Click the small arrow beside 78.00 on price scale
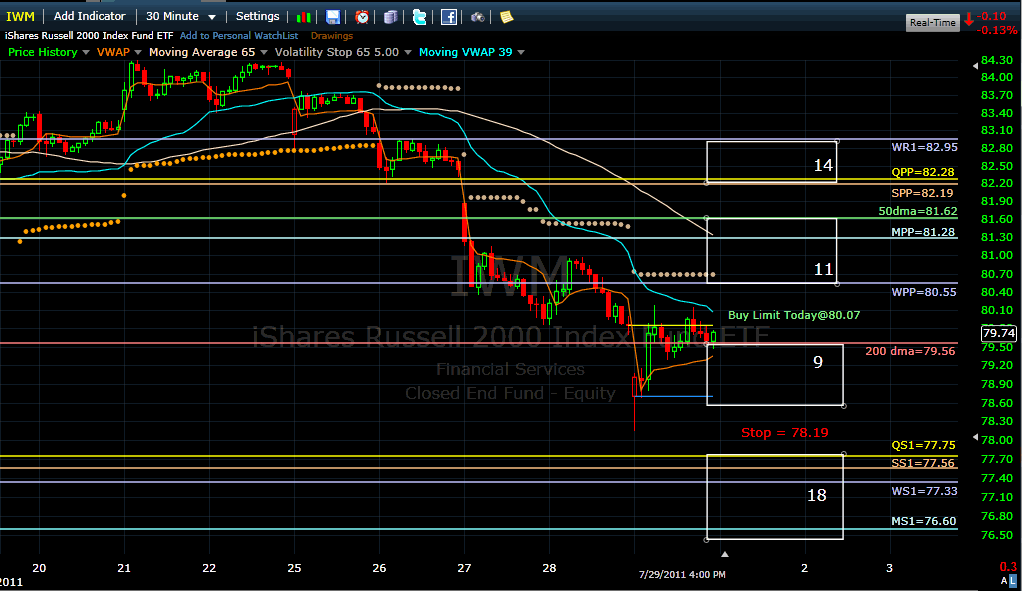Image resolution: width=1022 pixels, height=591 pixels. [975, 437]
